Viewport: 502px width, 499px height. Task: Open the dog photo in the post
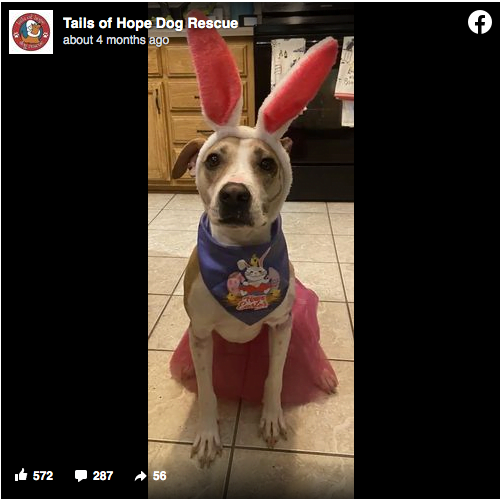[251, 250]
